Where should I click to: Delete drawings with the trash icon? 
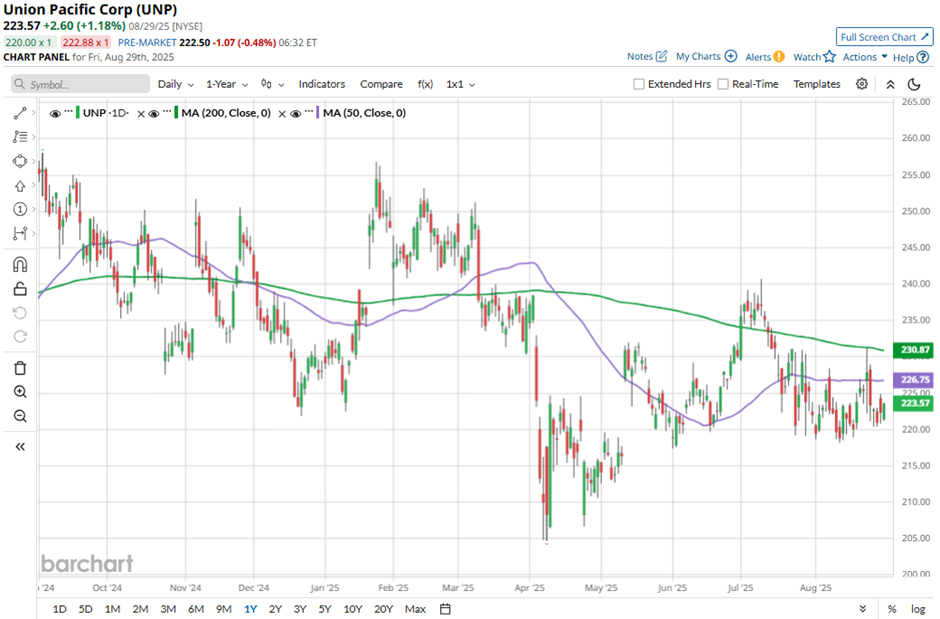point(20,368)
